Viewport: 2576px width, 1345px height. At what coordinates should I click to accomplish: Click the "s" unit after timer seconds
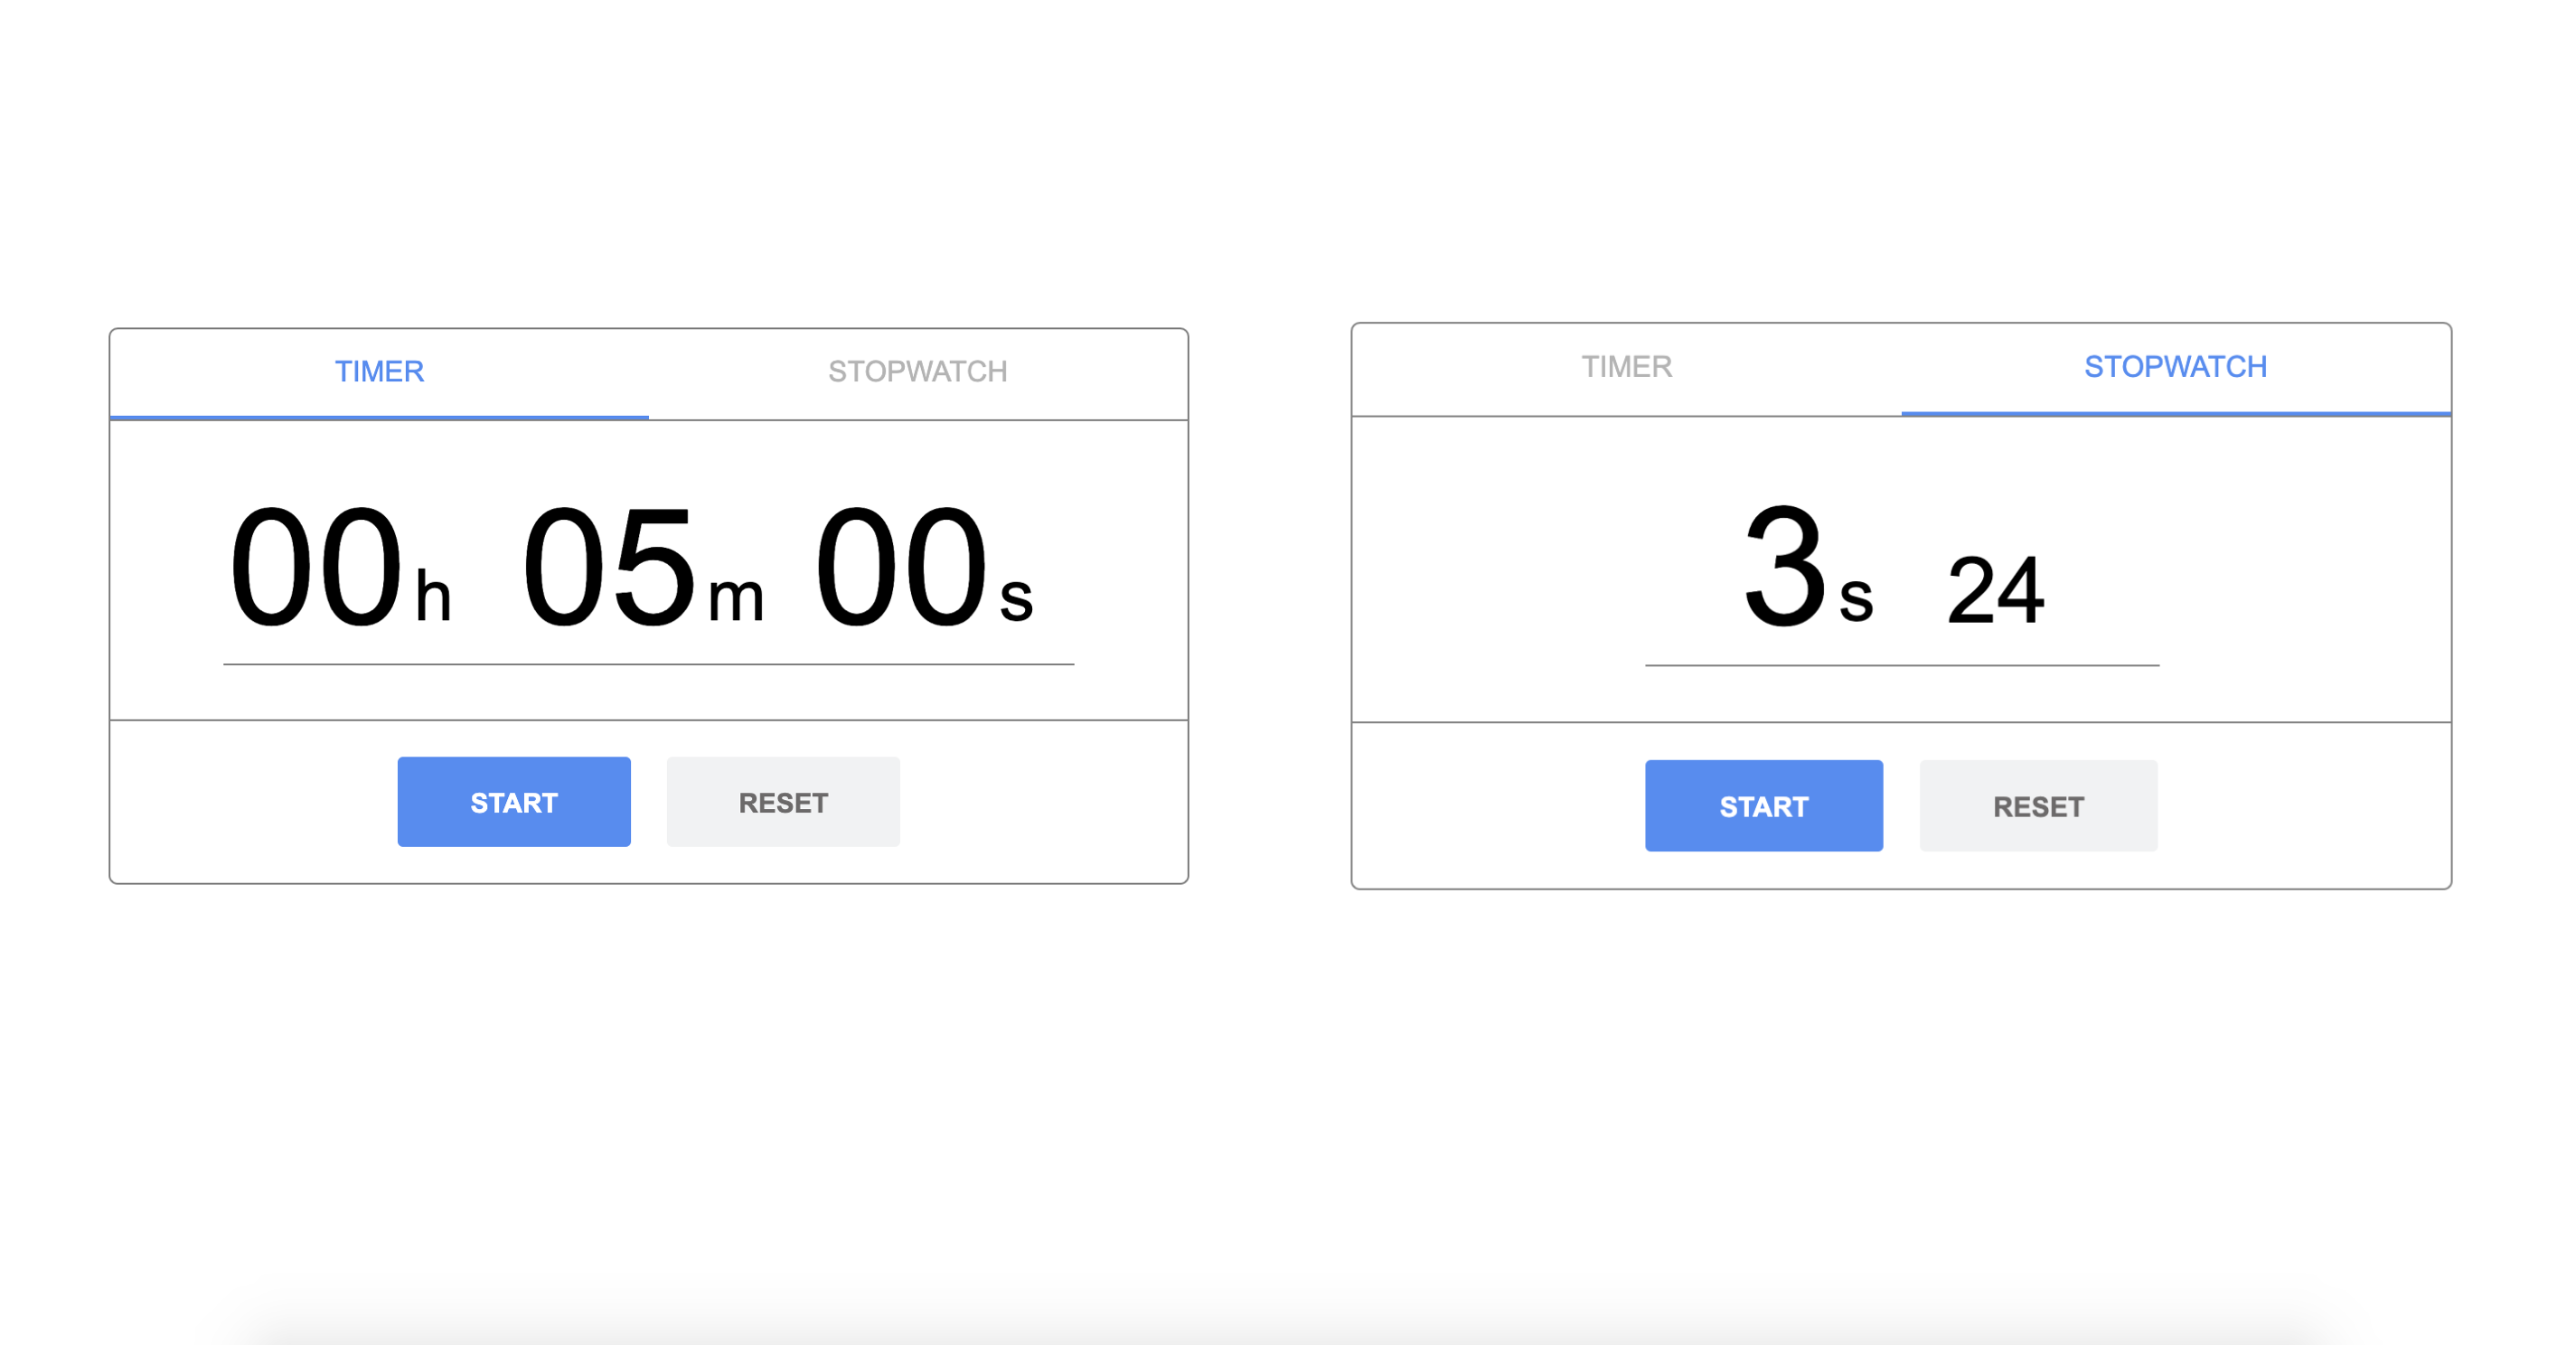(1016, 600)
